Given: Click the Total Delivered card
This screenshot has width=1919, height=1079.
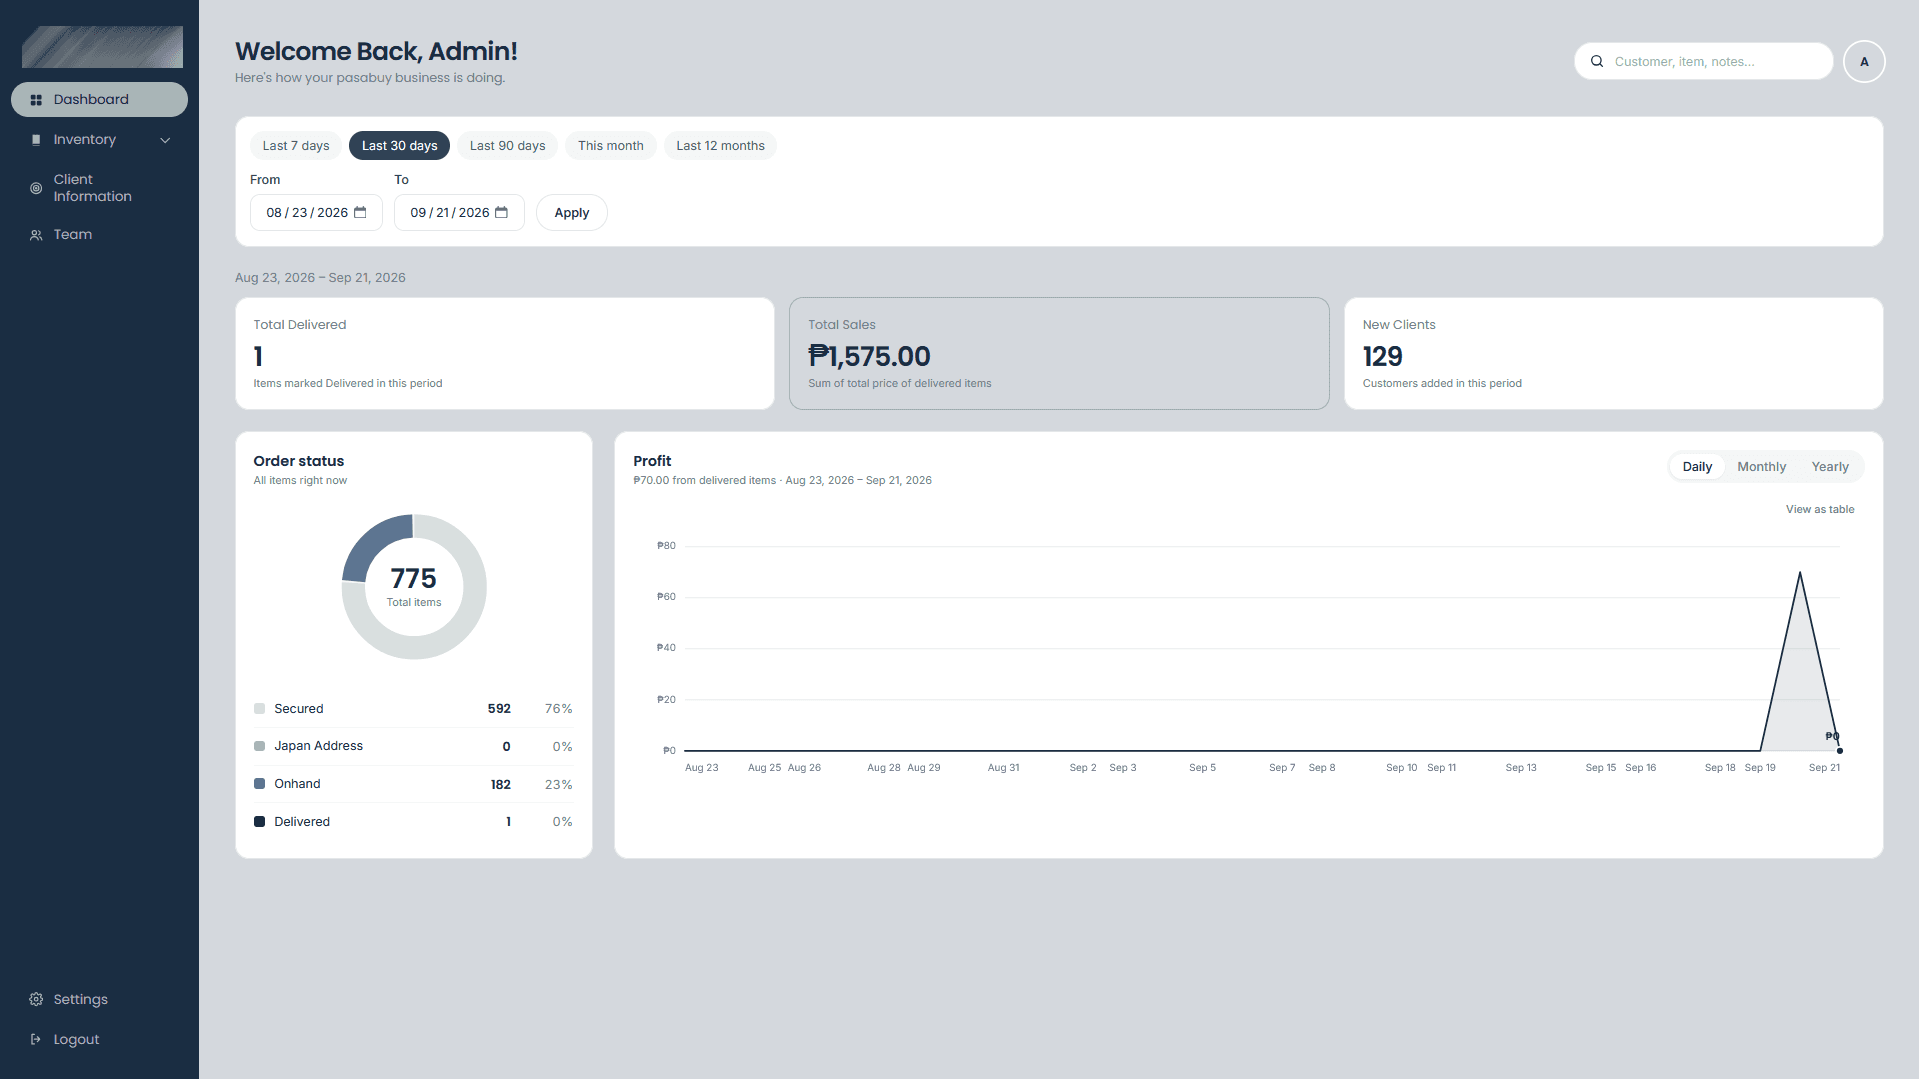Looking at the screenshot, I should (505, 353).
